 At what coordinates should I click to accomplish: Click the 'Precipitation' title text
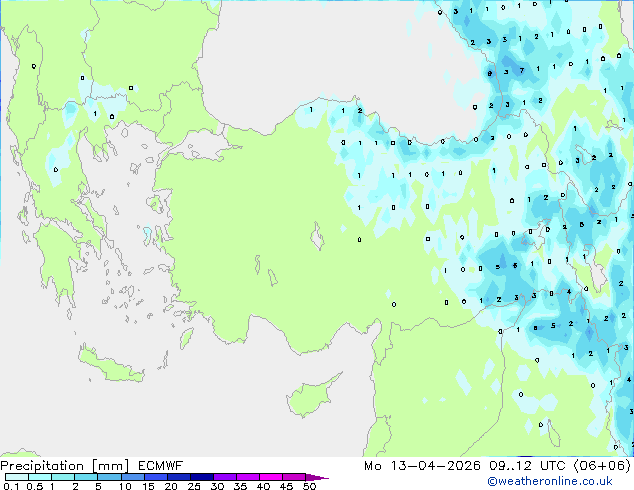click(x=42, y=466)
